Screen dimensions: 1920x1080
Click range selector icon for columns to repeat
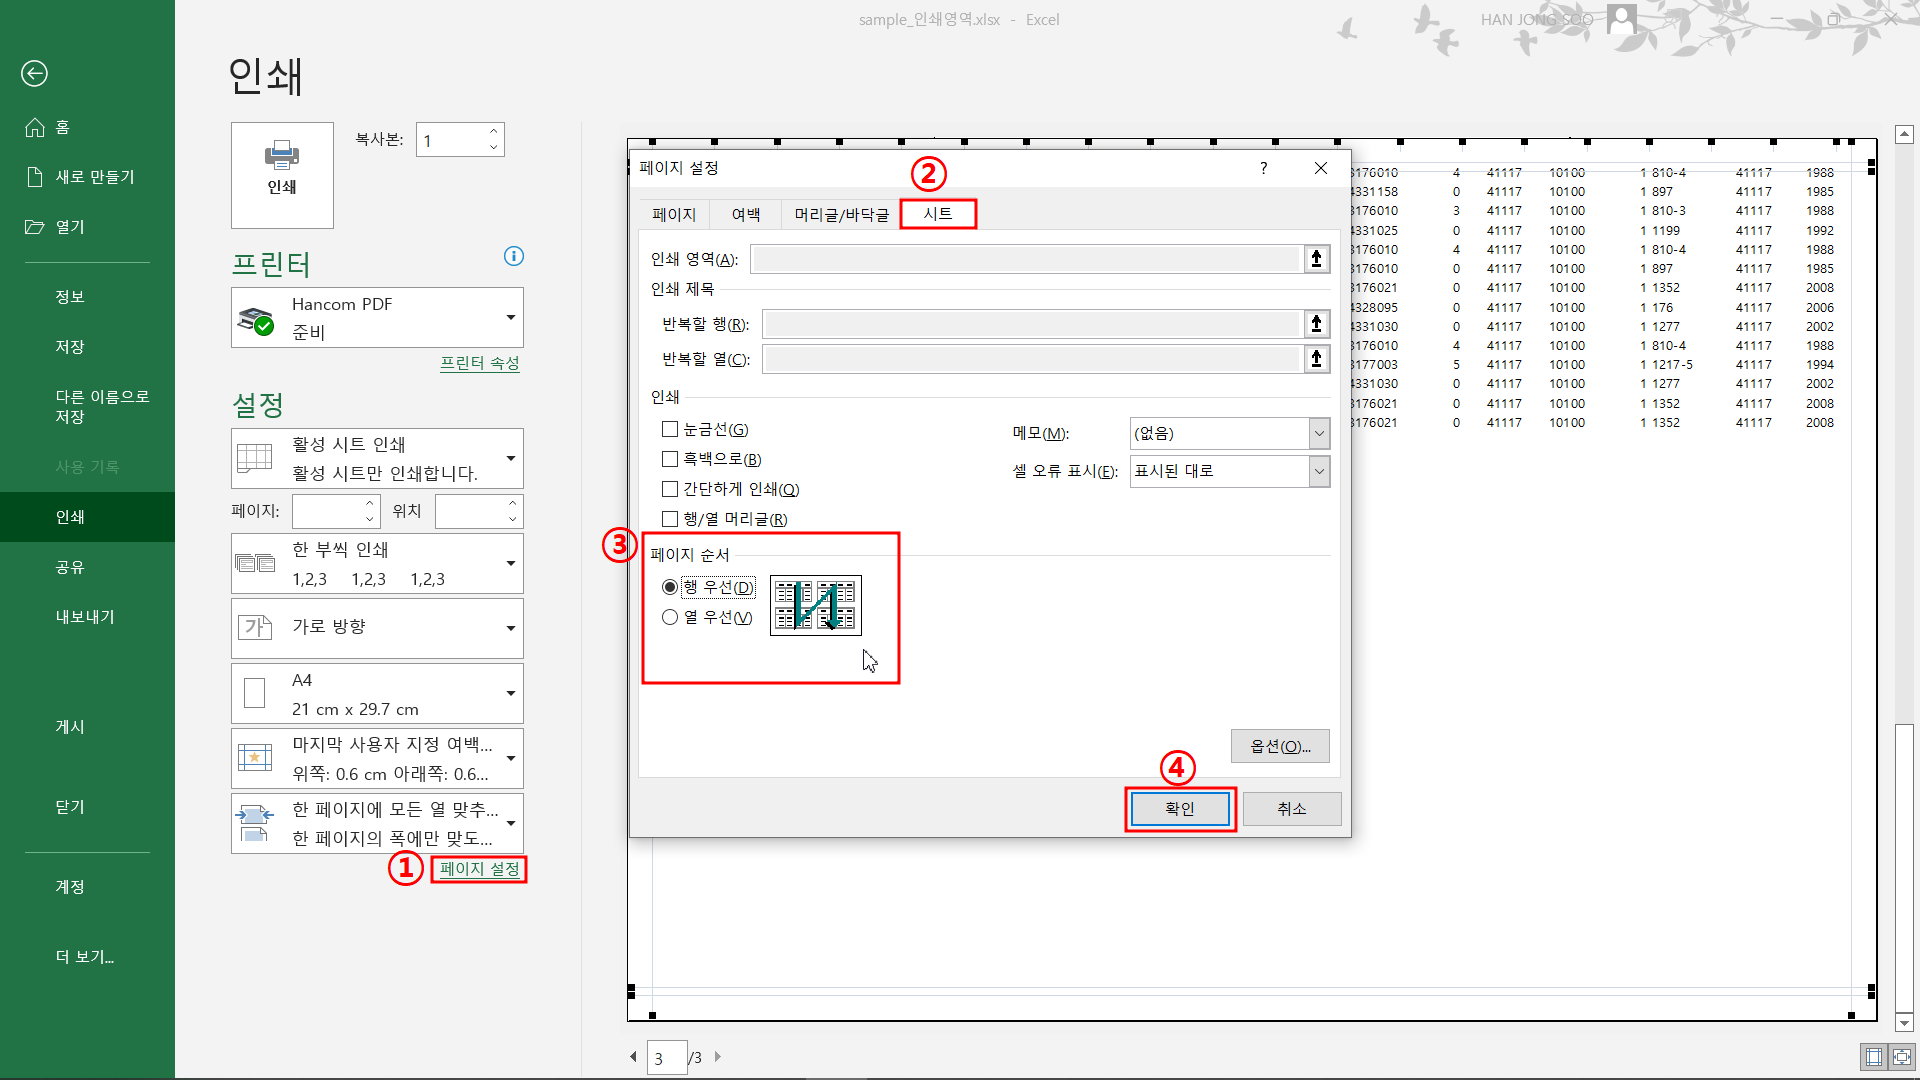click(x=1316, y=359)
